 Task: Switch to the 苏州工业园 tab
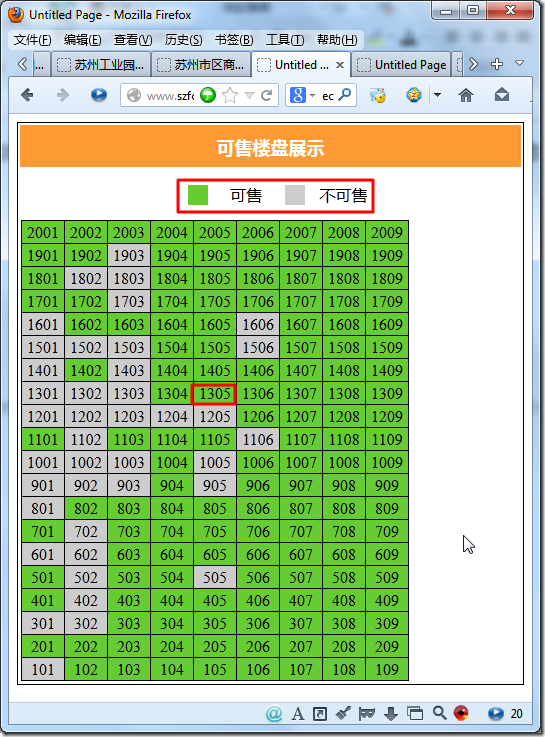[x=101, y=64]
